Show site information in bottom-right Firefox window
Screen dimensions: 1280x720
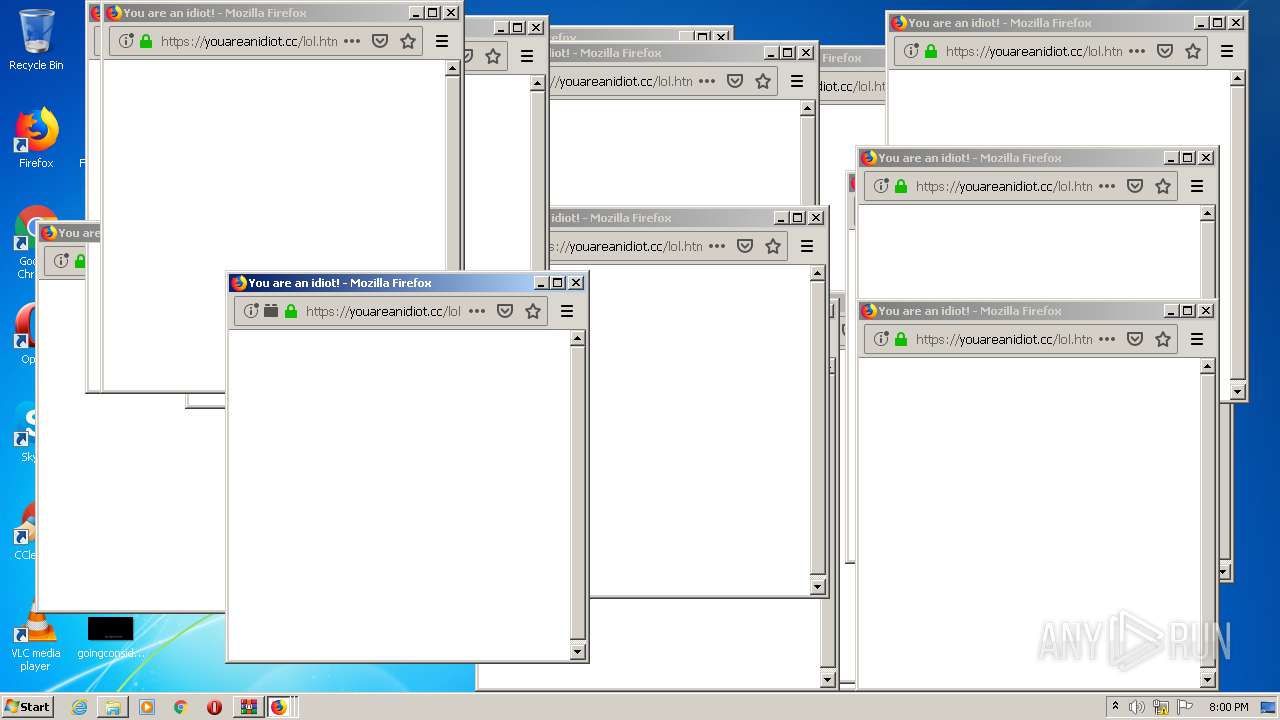881,339
